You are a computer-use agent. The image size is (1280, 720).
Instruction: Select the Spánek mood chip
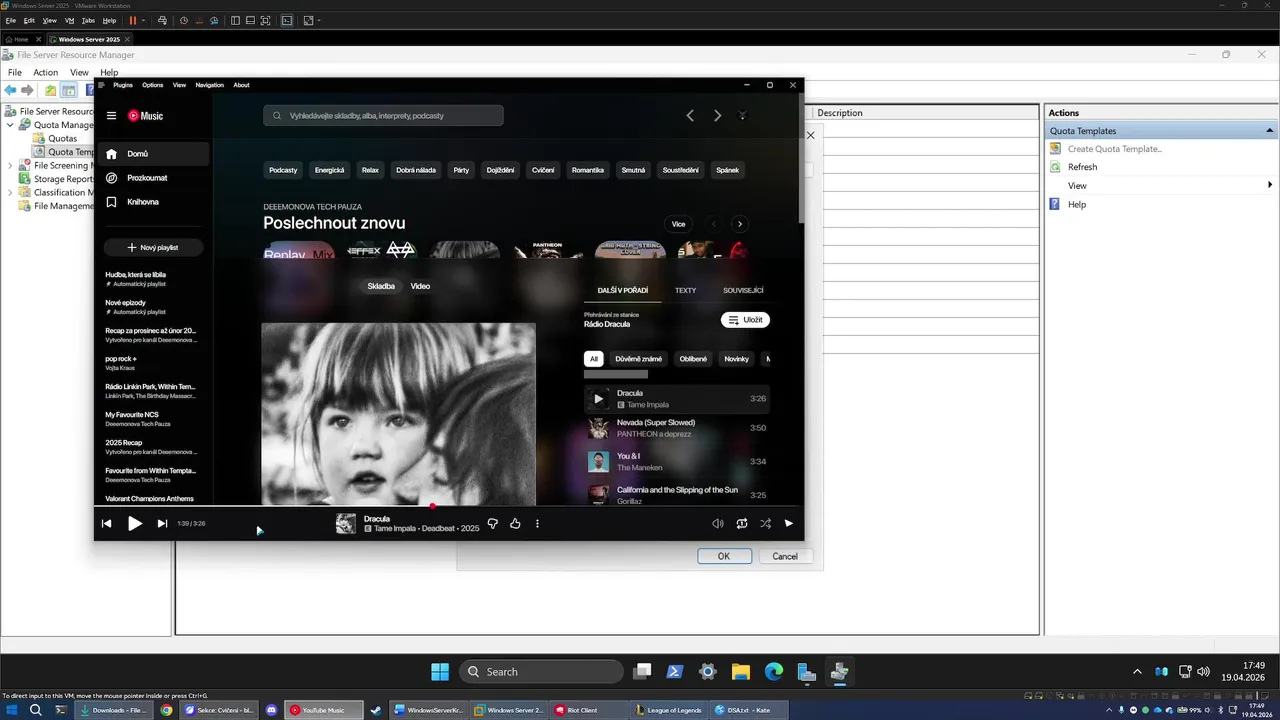coord(728,170)
